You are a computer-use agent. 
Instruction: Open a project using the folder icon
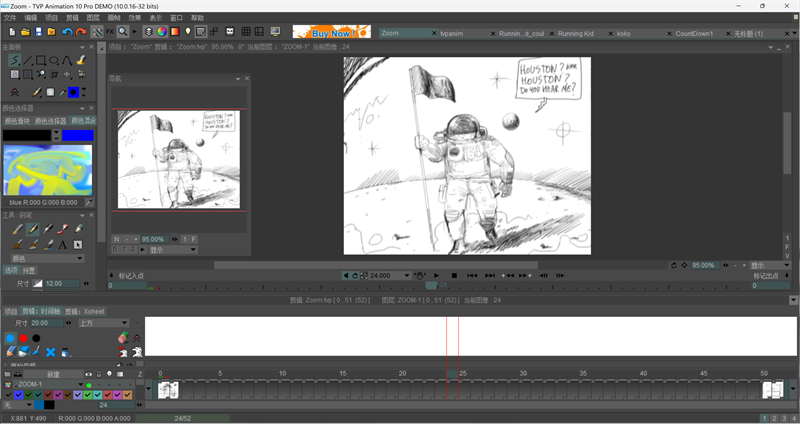click(25, 32)
